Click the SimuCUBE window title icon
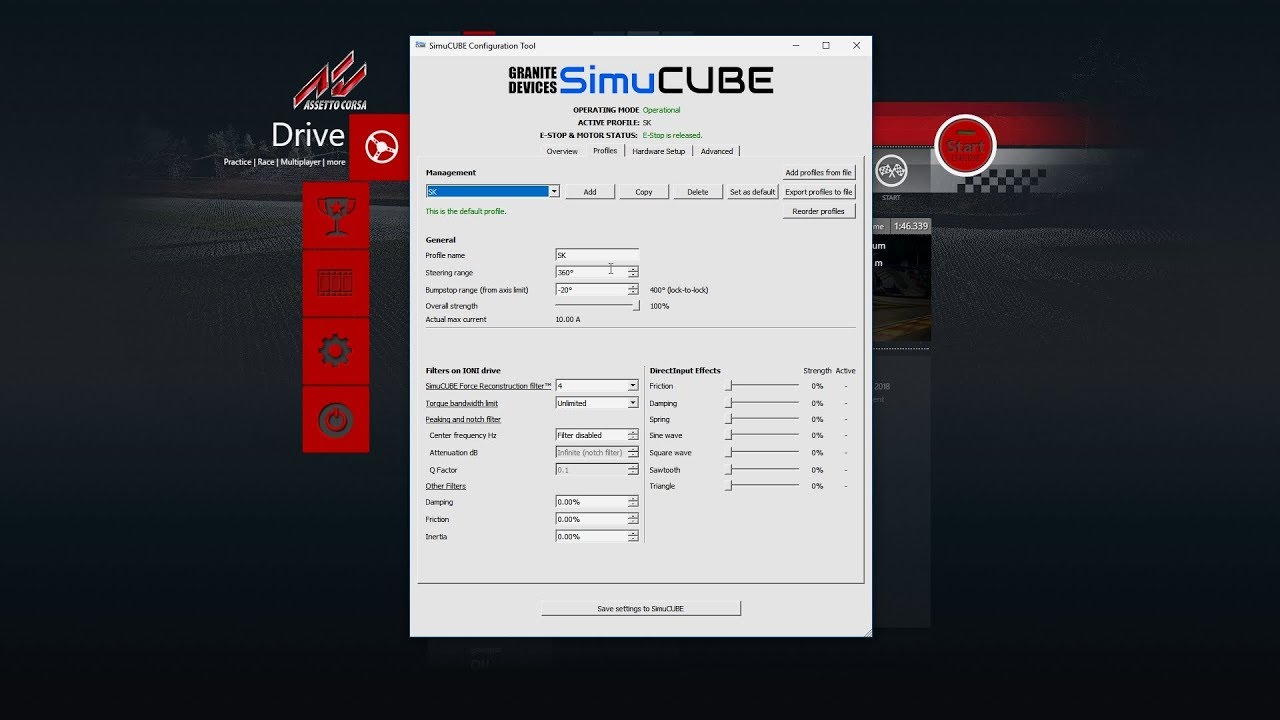The width and height of the screenshot is (1280, 720). pyautogui.click(x=420, y=45)
